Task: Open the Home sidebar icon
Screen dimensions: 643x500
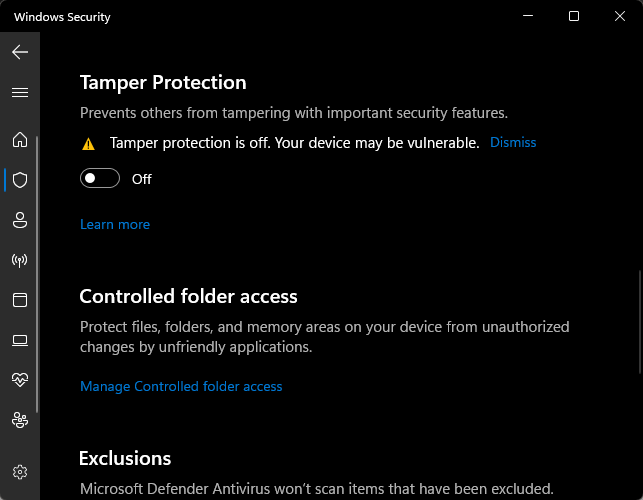Action: point(20,139)
